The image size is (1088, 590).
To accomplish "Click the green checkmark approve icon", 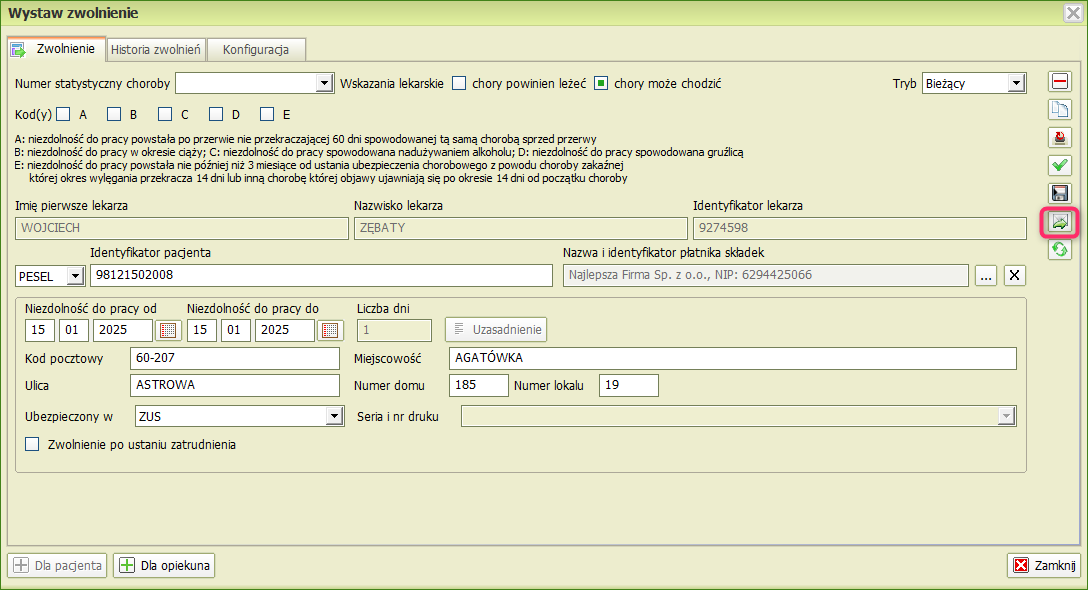I will 1059,166.
